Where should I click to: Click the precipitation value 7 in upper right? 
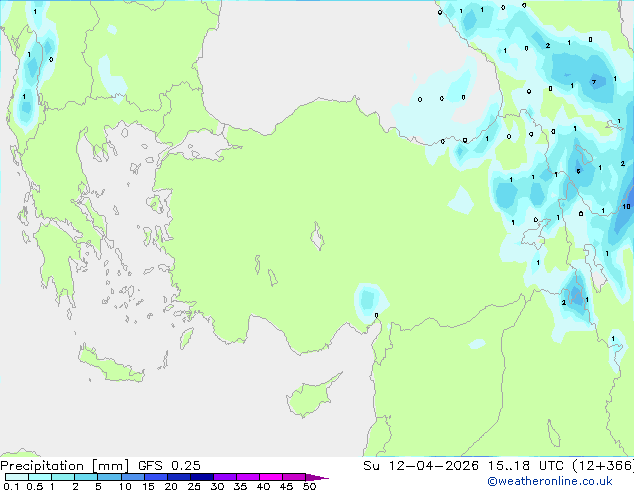[x=594, y=82]
